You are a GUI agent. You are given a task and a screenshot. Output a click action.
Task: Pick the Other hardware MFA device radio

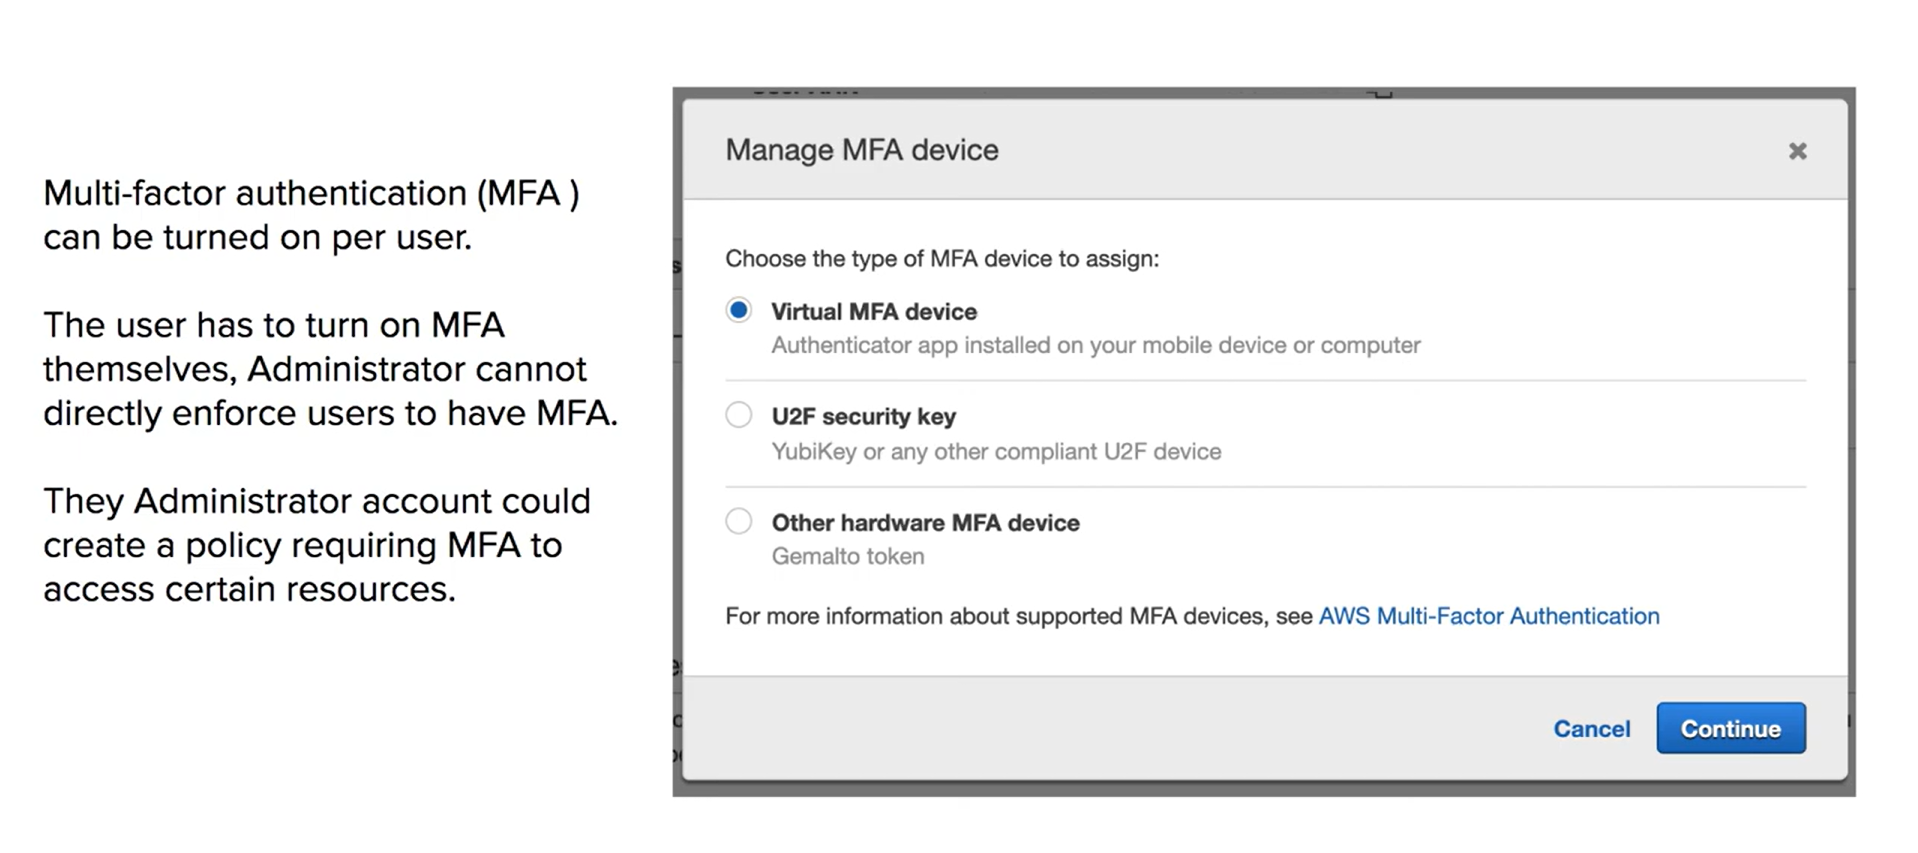click(739, 521)
